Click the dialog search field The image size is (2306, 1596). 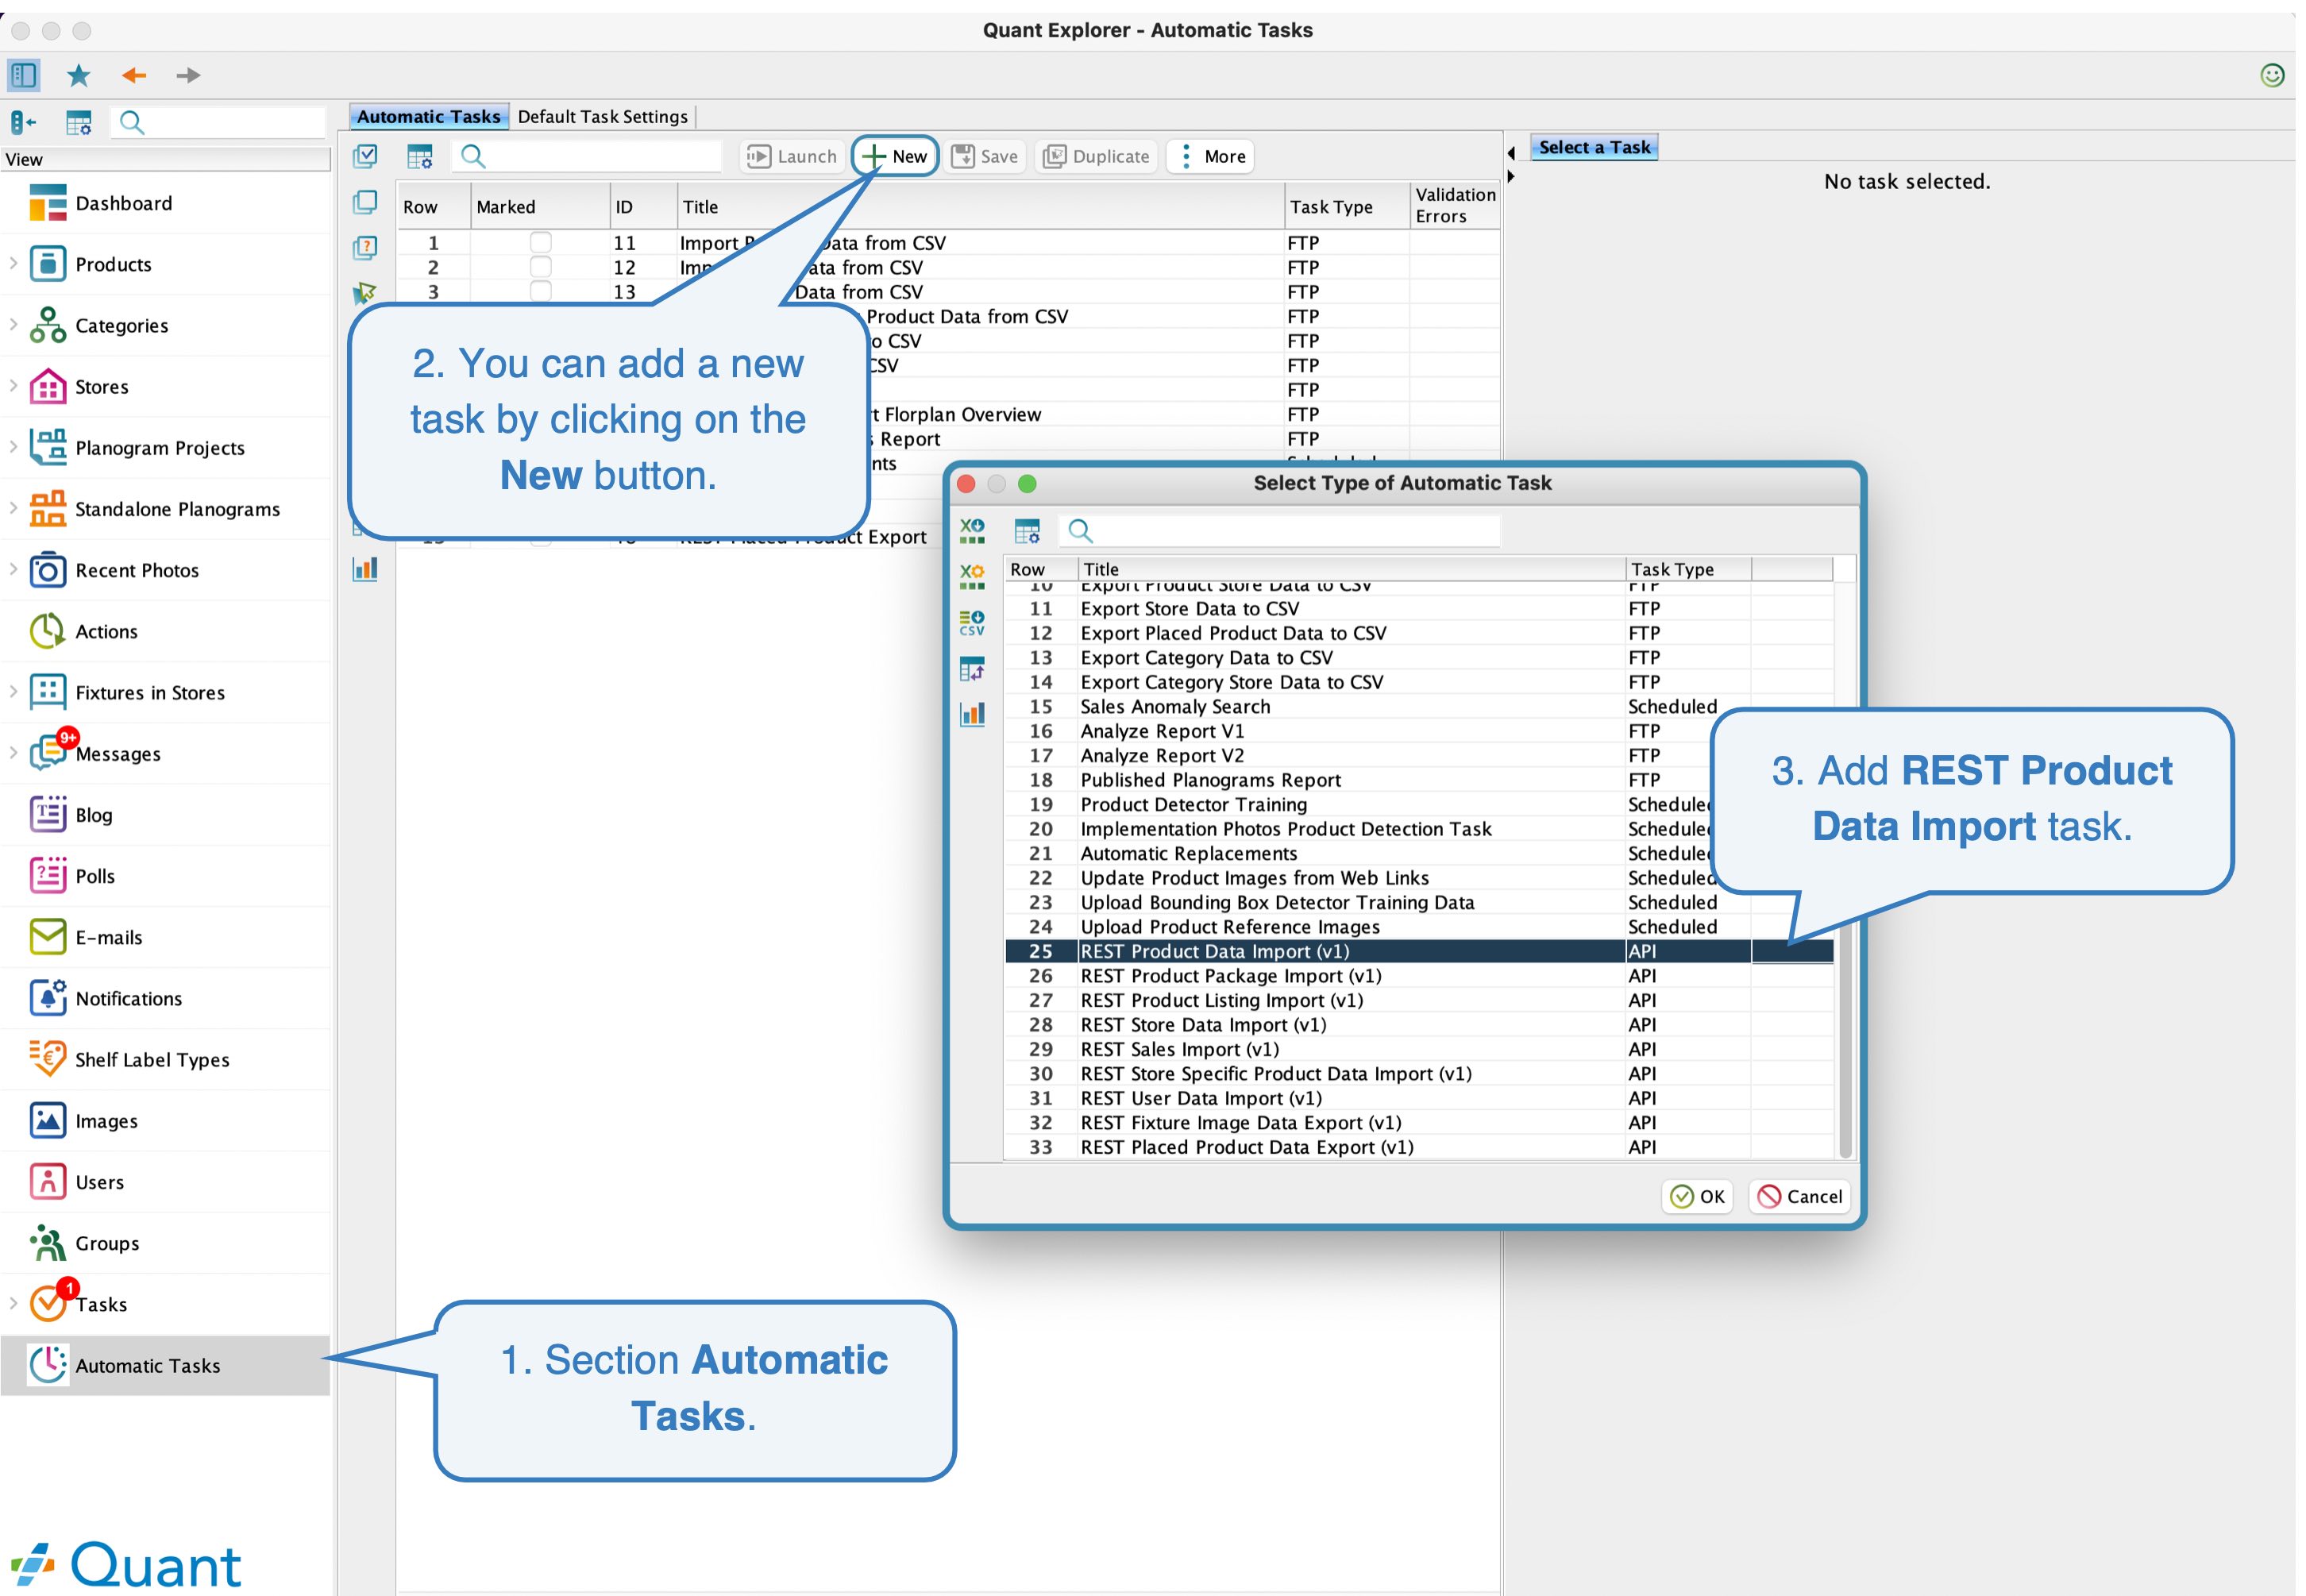pos(1280,531)
